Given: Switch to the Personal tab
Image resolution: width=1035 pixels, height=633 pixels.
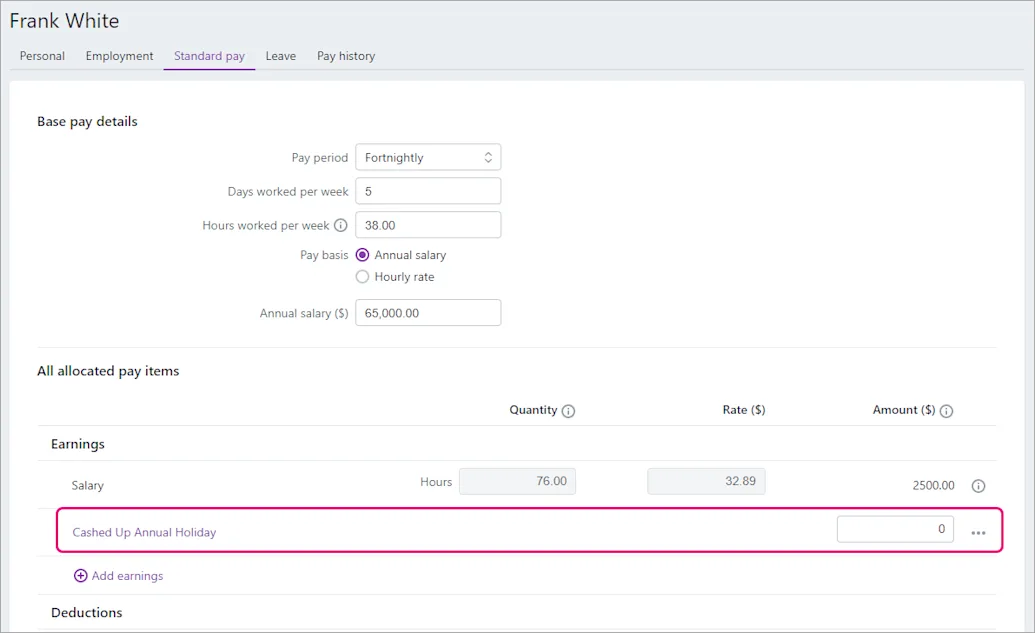Looking at the screenshot, I should 42,56.
